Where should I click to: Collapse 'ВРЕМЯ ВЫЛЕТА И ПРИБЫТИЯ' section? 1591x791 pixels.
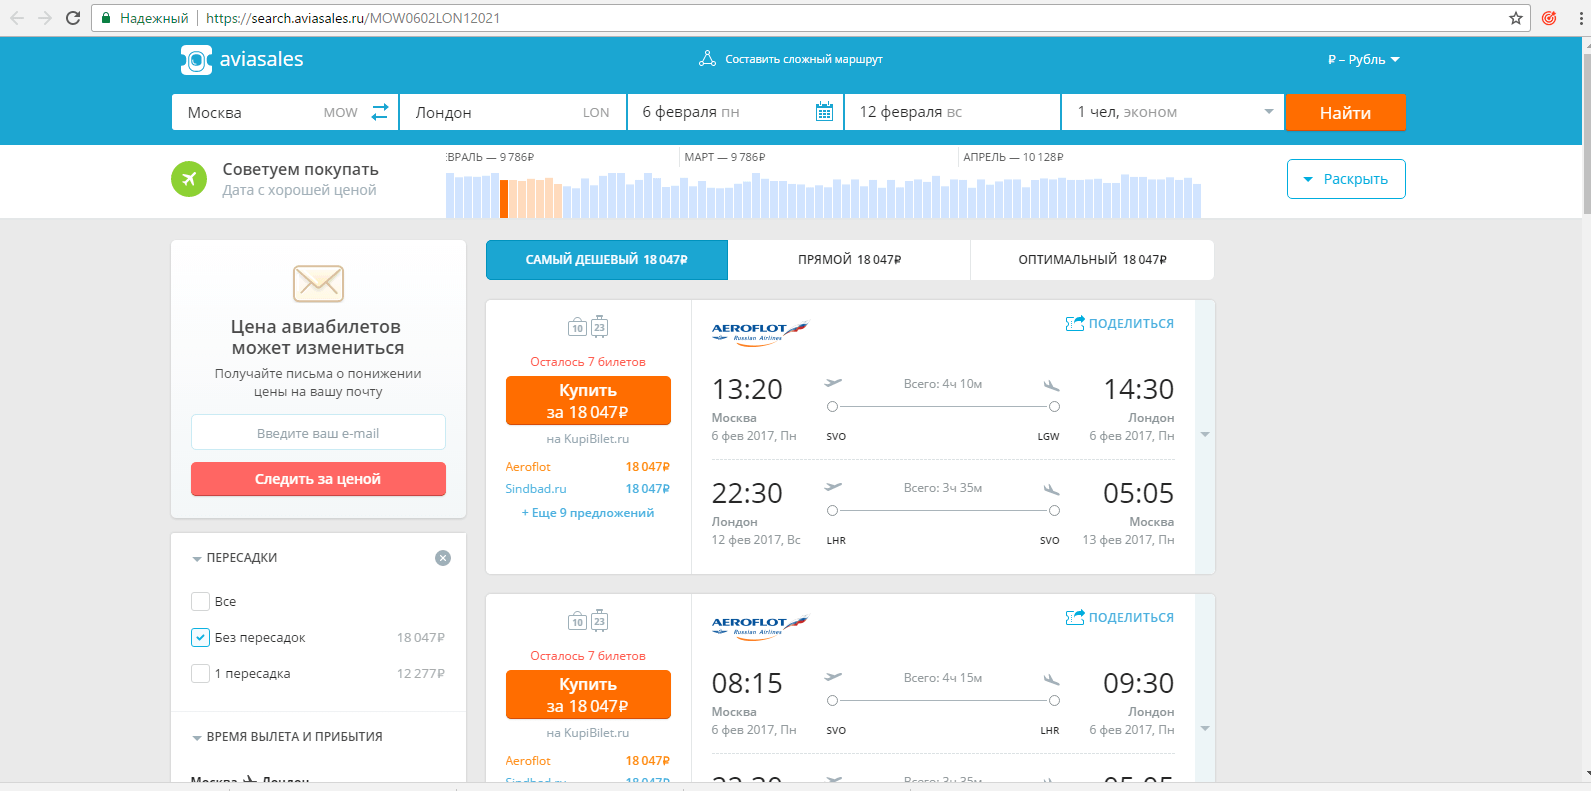click(x=287, y=737)
